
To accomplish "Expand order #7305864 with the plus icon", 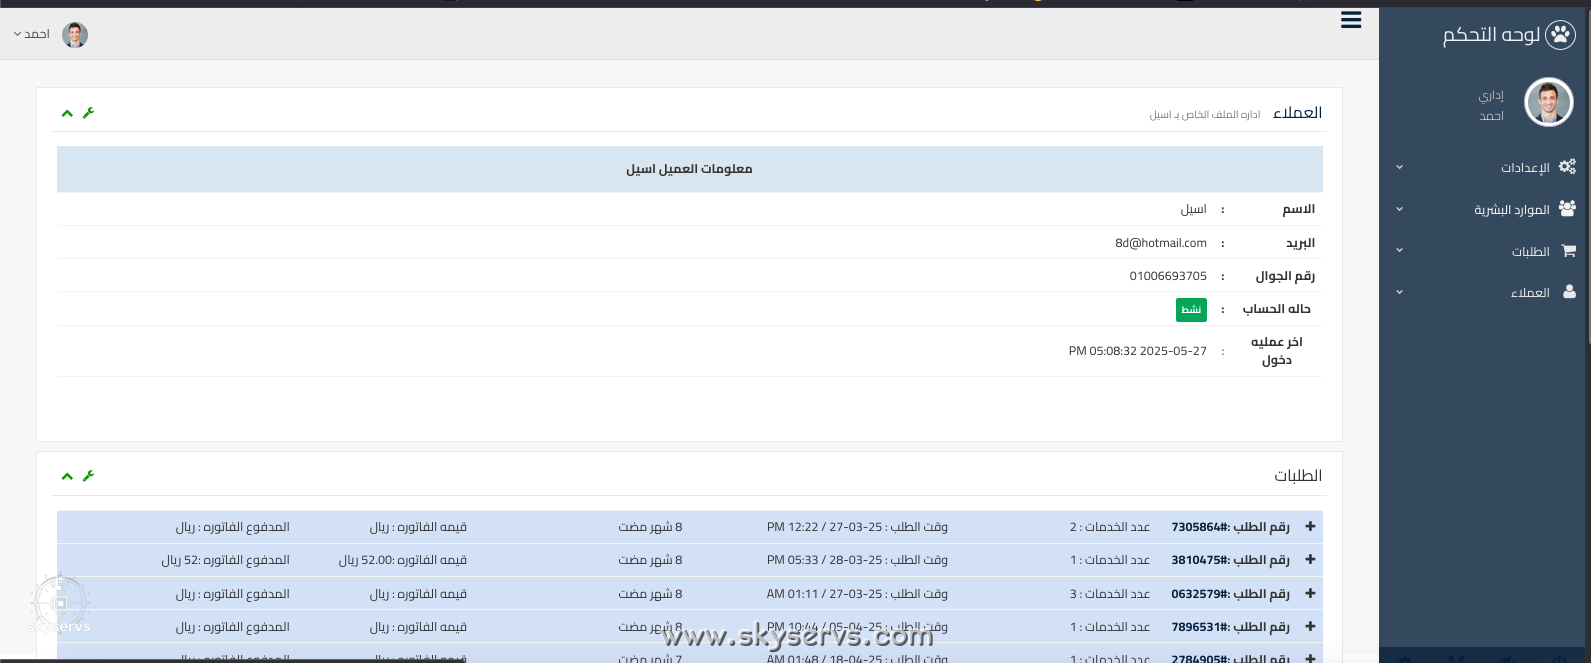I will tap(1310, 527).
